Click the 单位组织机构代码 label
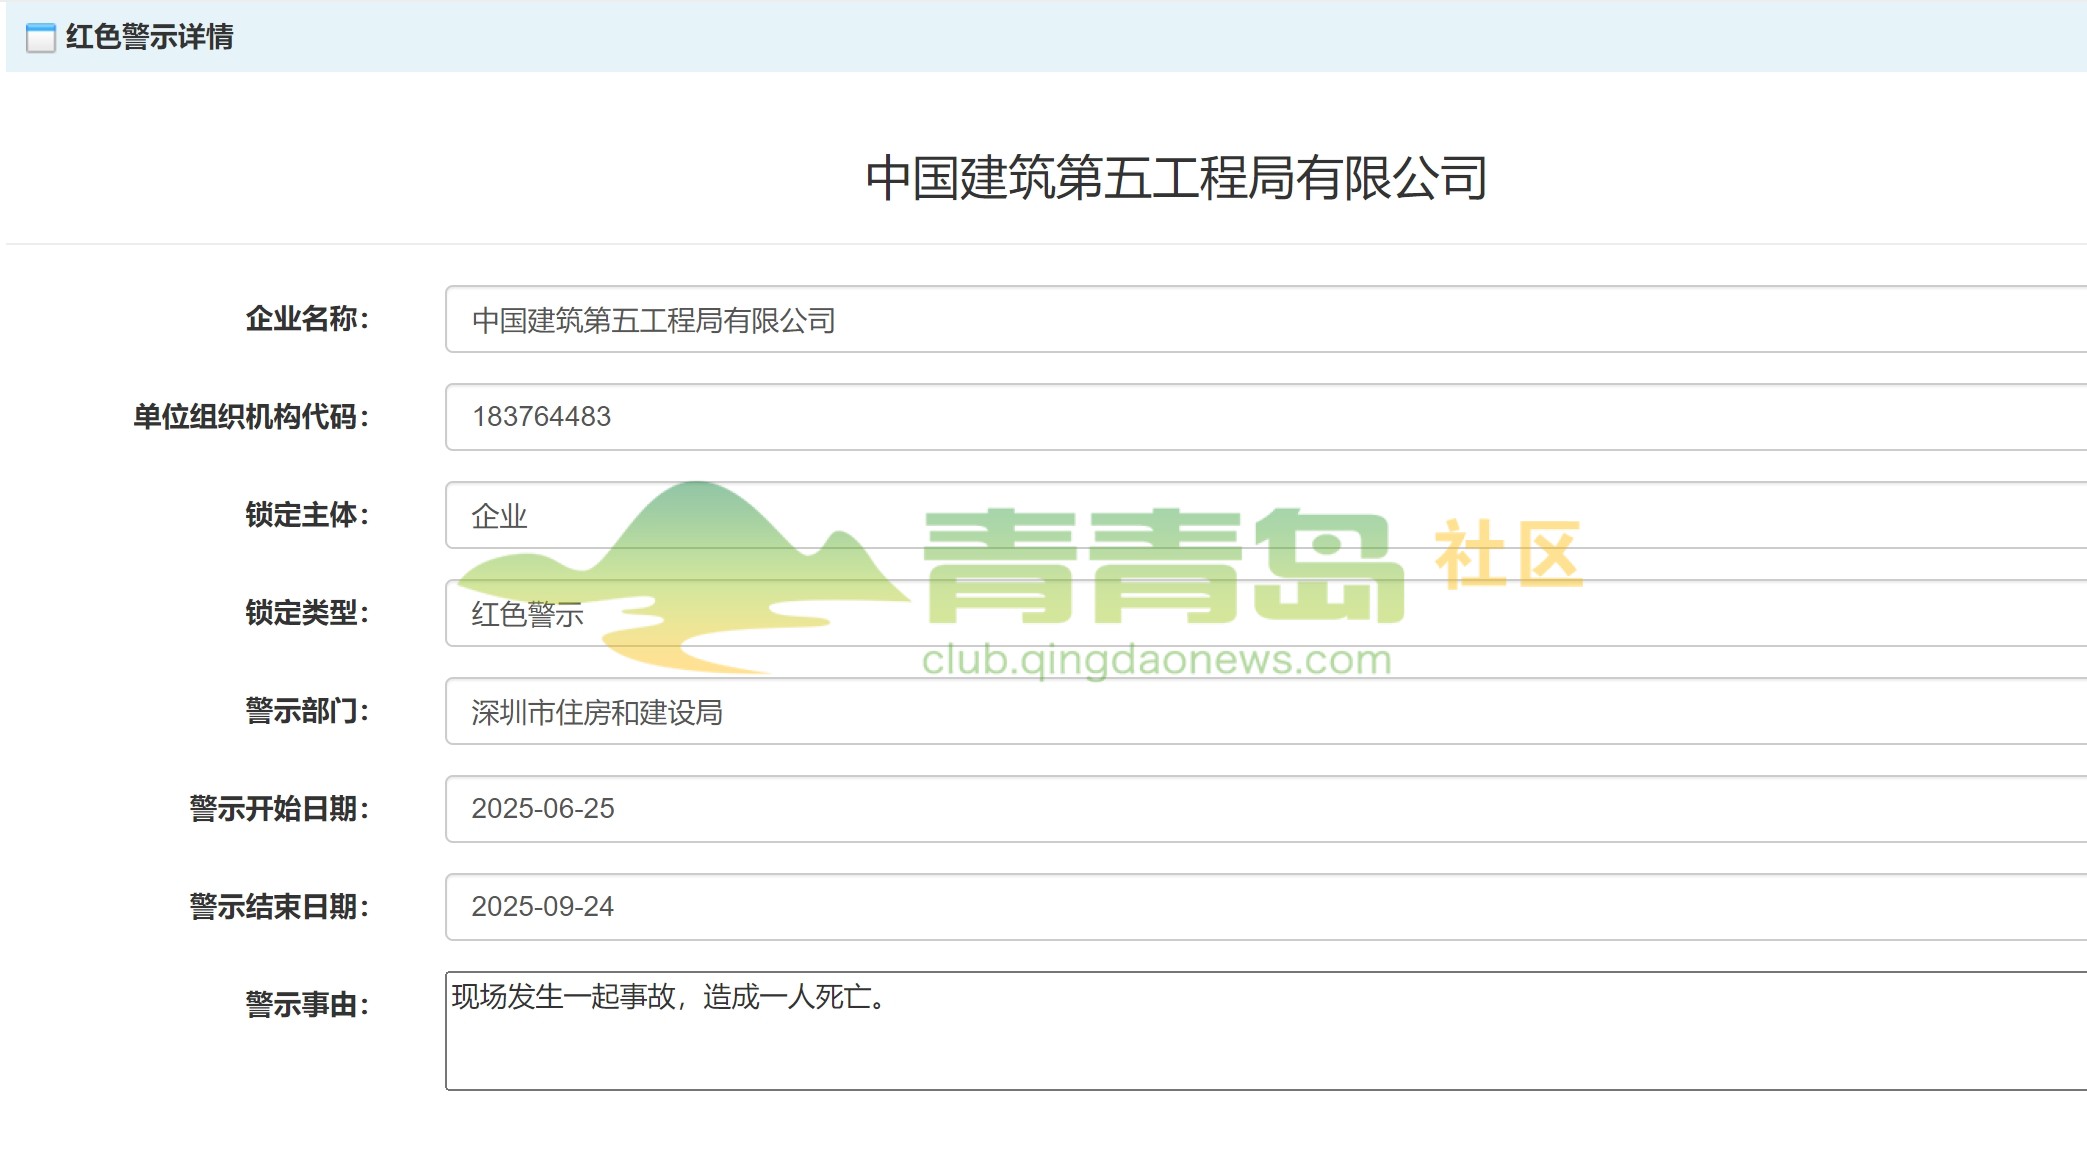The image size is (2087, 1153). (x=252, y=417)
